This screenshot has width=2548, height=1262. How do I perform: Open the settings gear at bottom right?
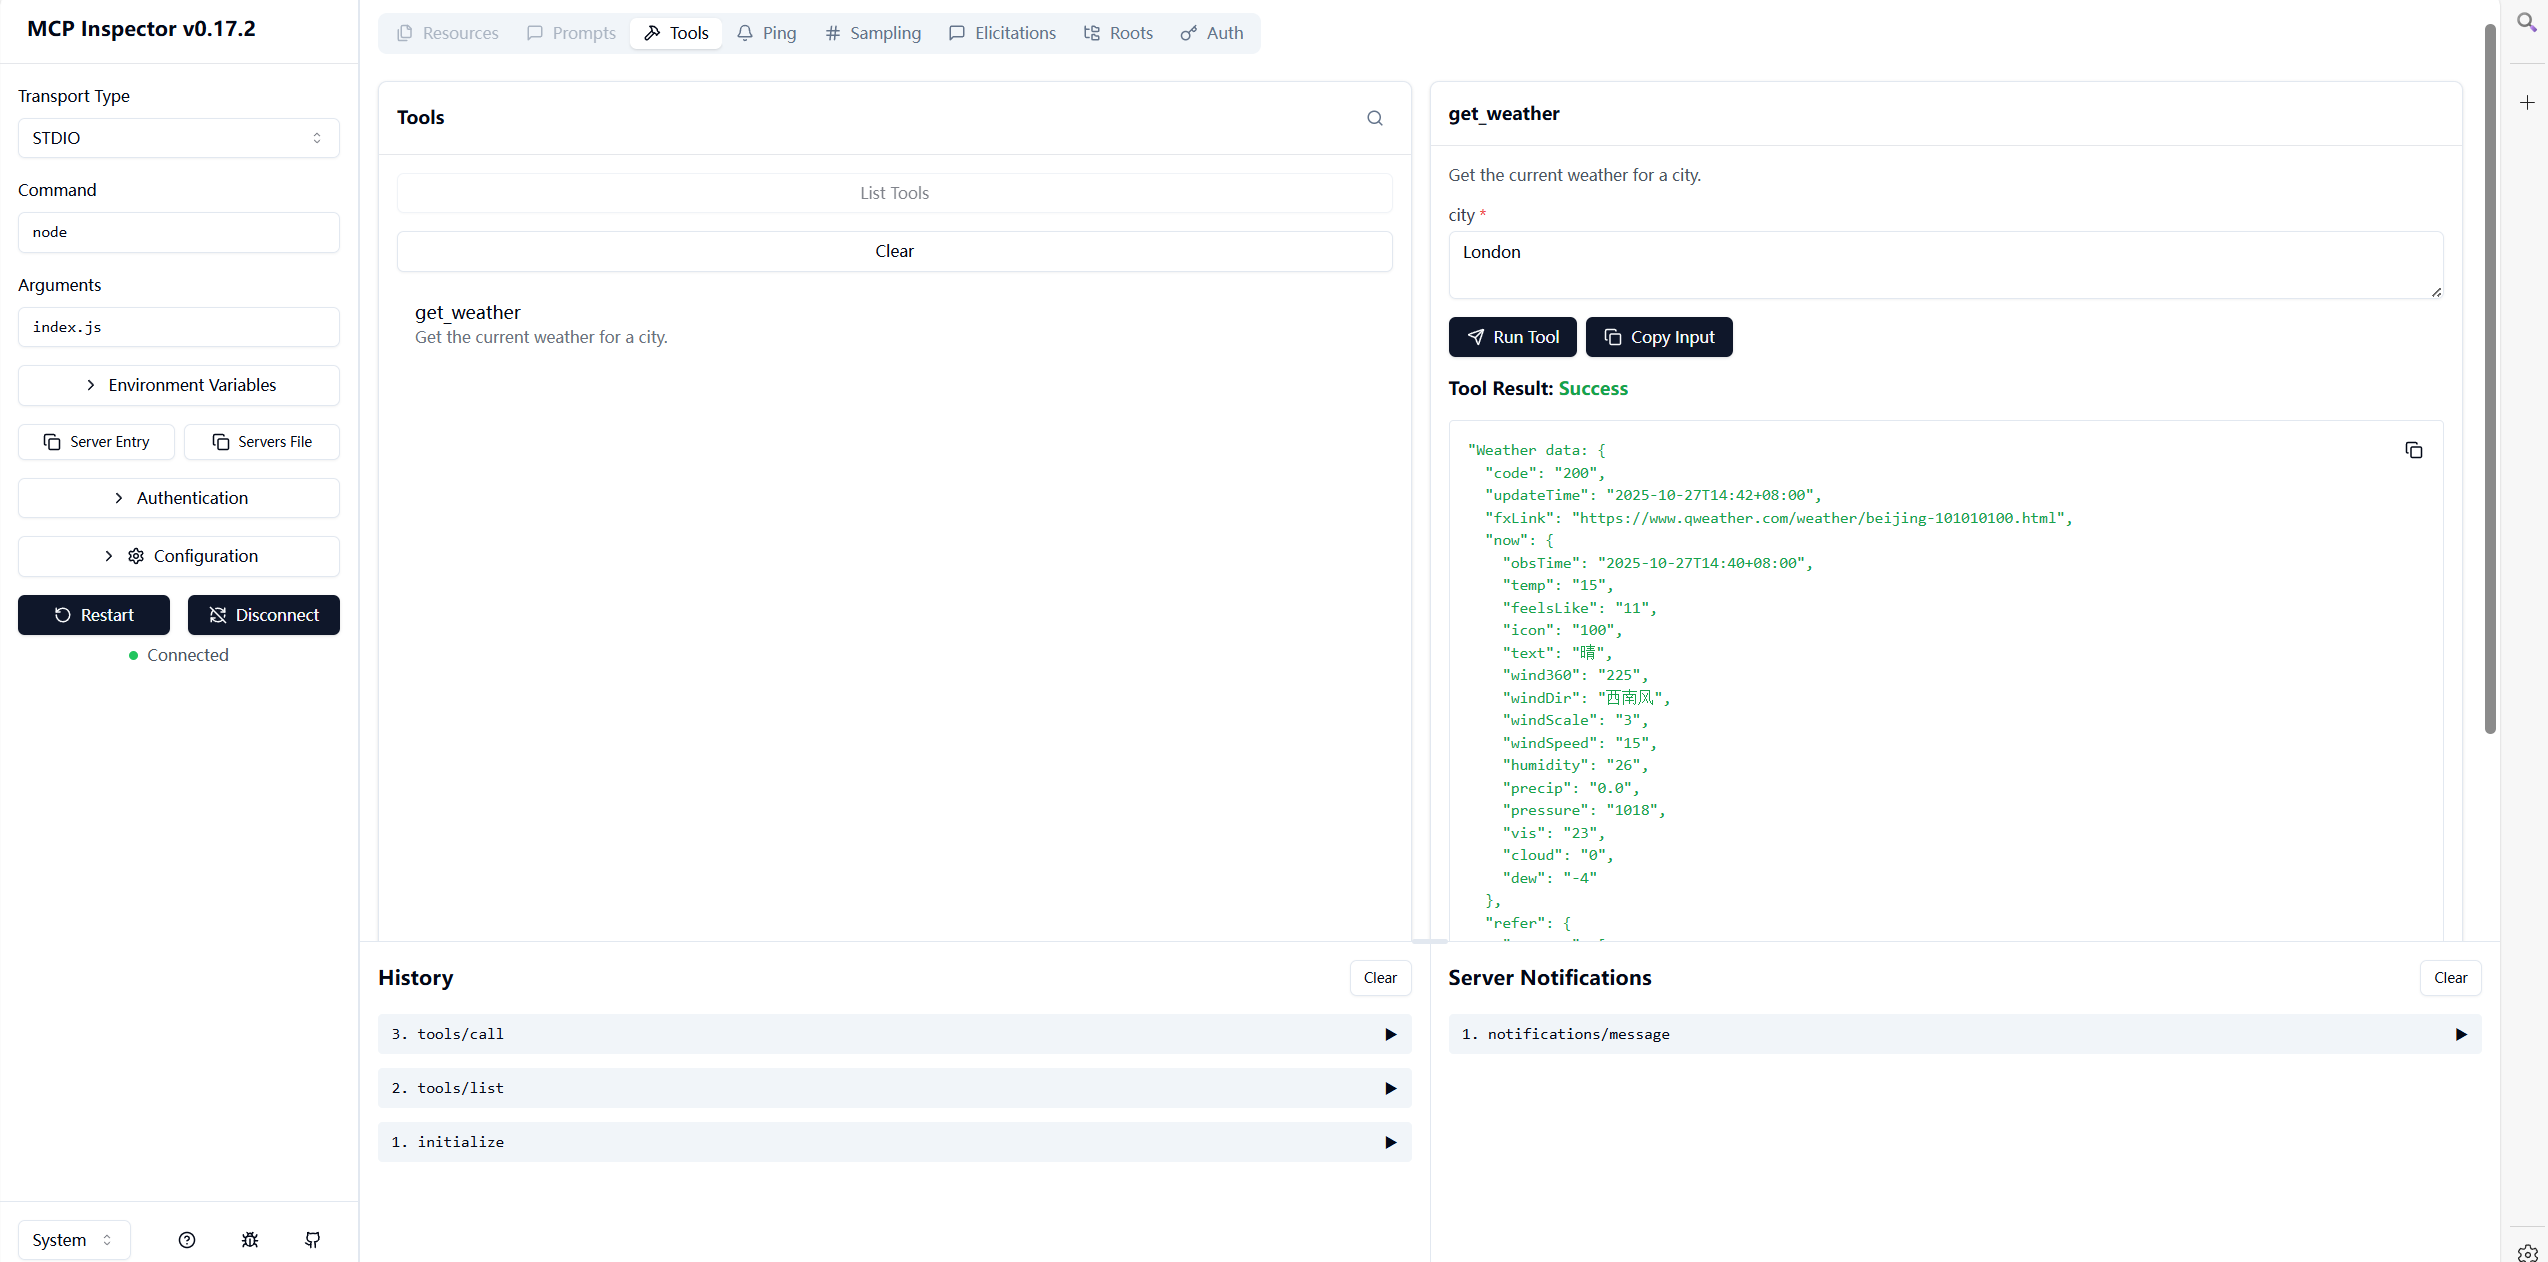(2527, 1252)
